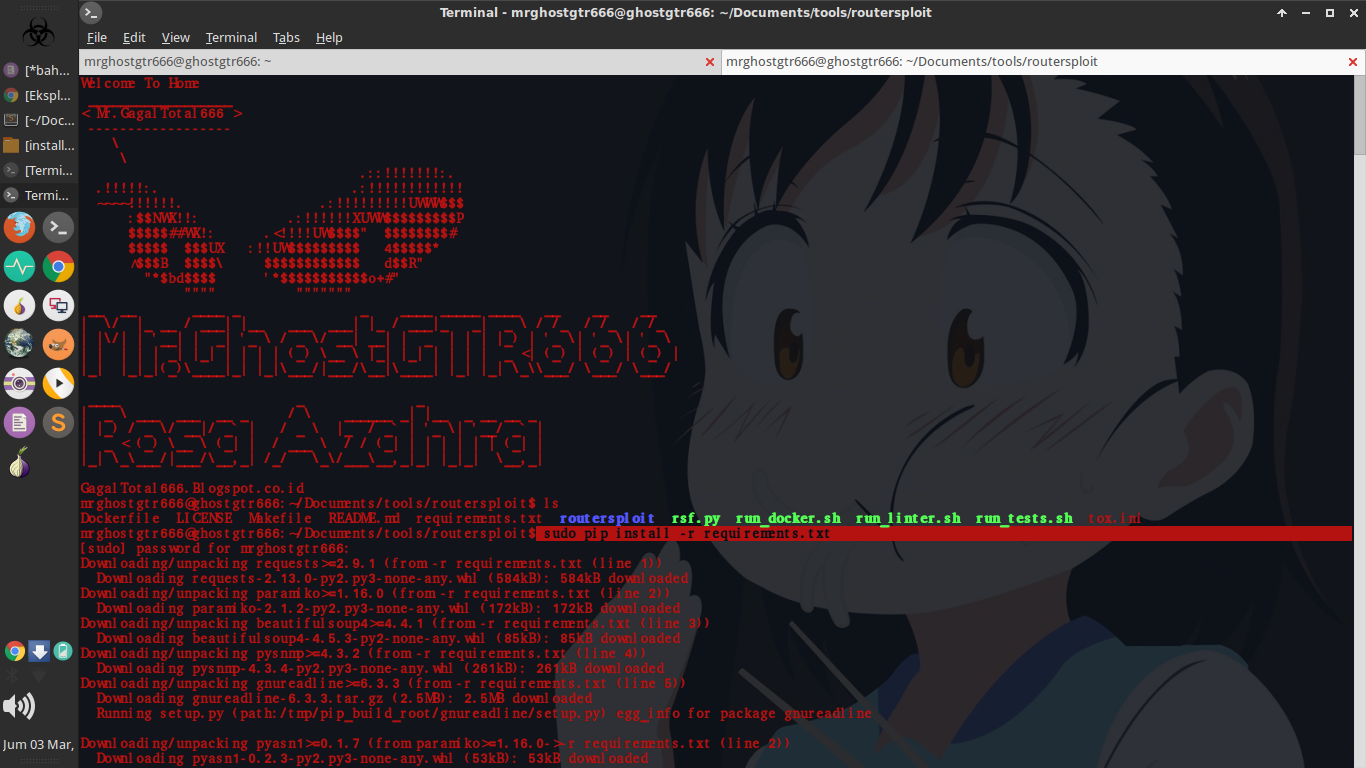1366x768 pixels.
Task: Open the Edit menu
Action: (134, 37)
